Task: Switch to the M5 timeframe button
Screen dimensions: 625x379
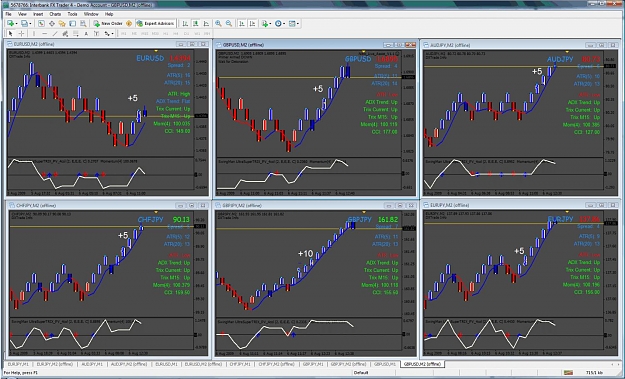Action: pyautogui.click(x=134, y=34)
